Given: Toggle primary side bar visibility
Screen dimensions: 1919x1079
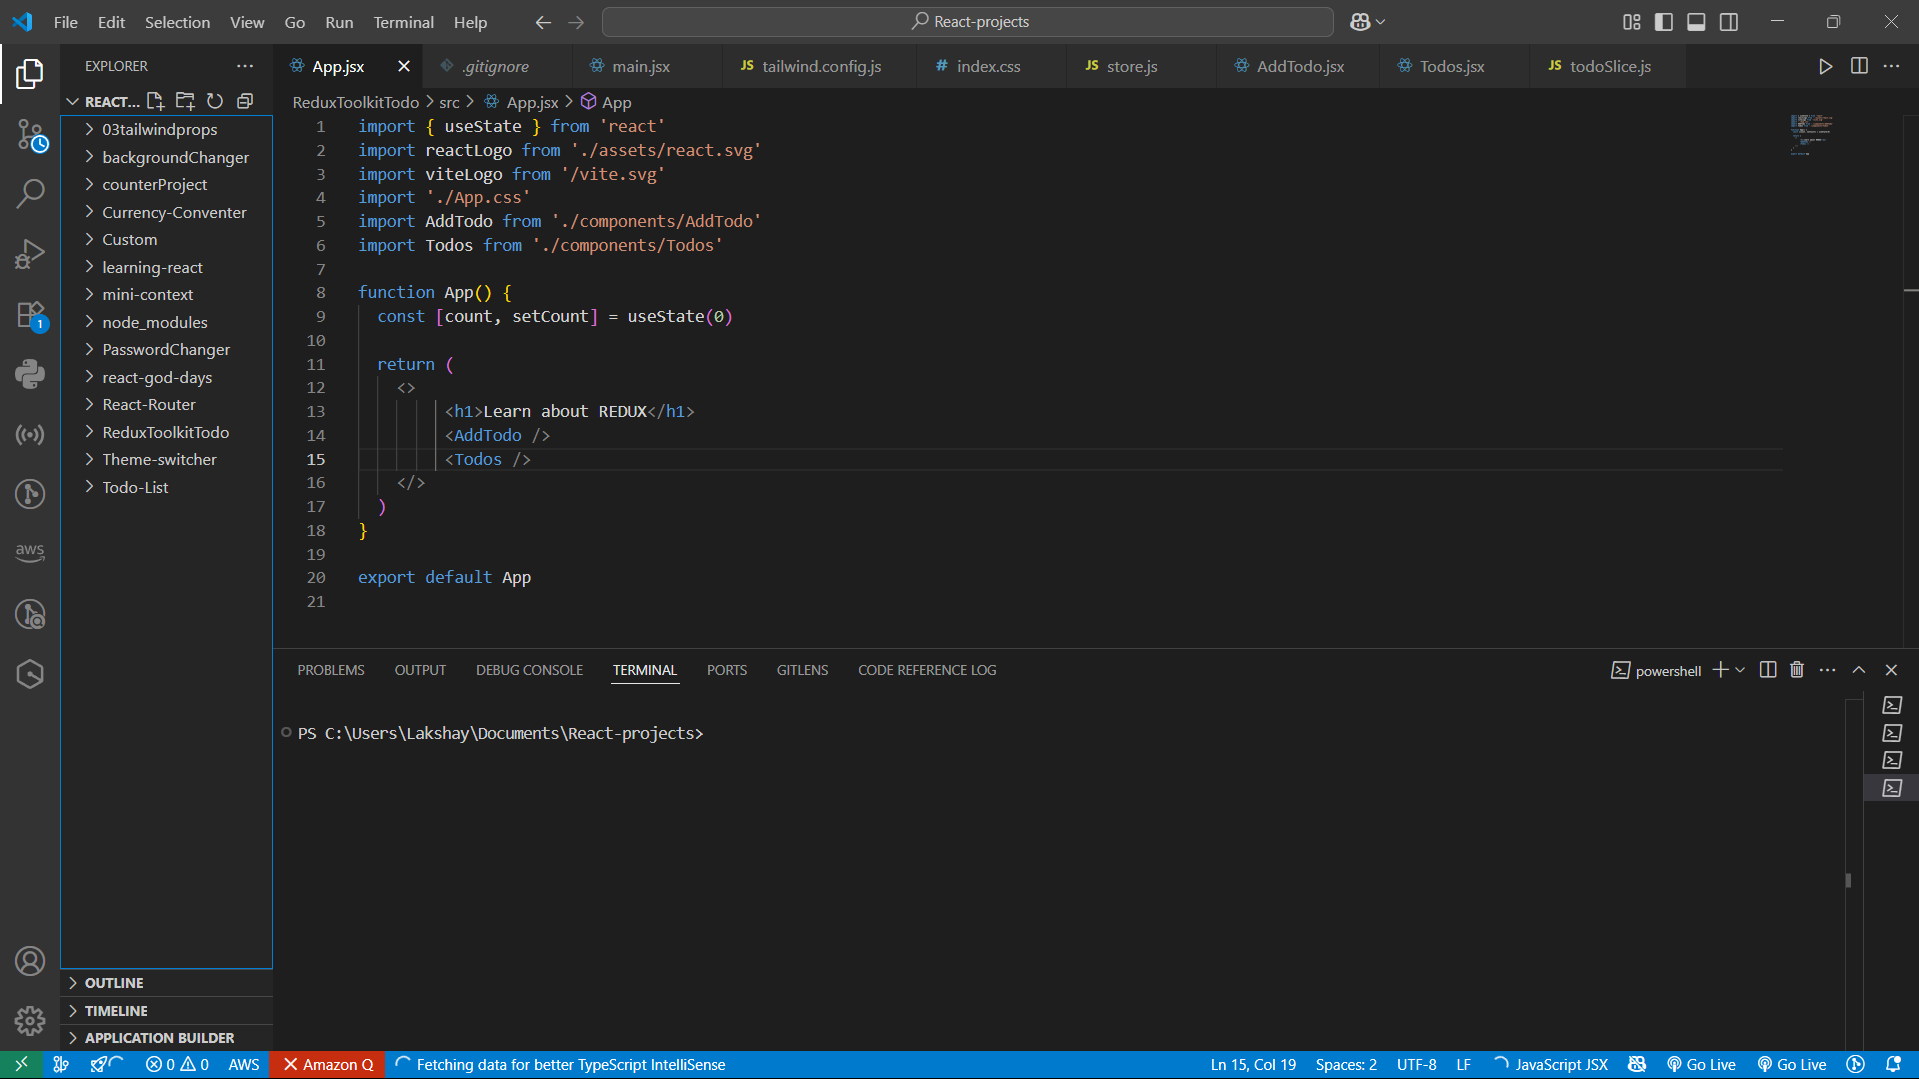Looking at the screenshot, I should pos(1664,22).
